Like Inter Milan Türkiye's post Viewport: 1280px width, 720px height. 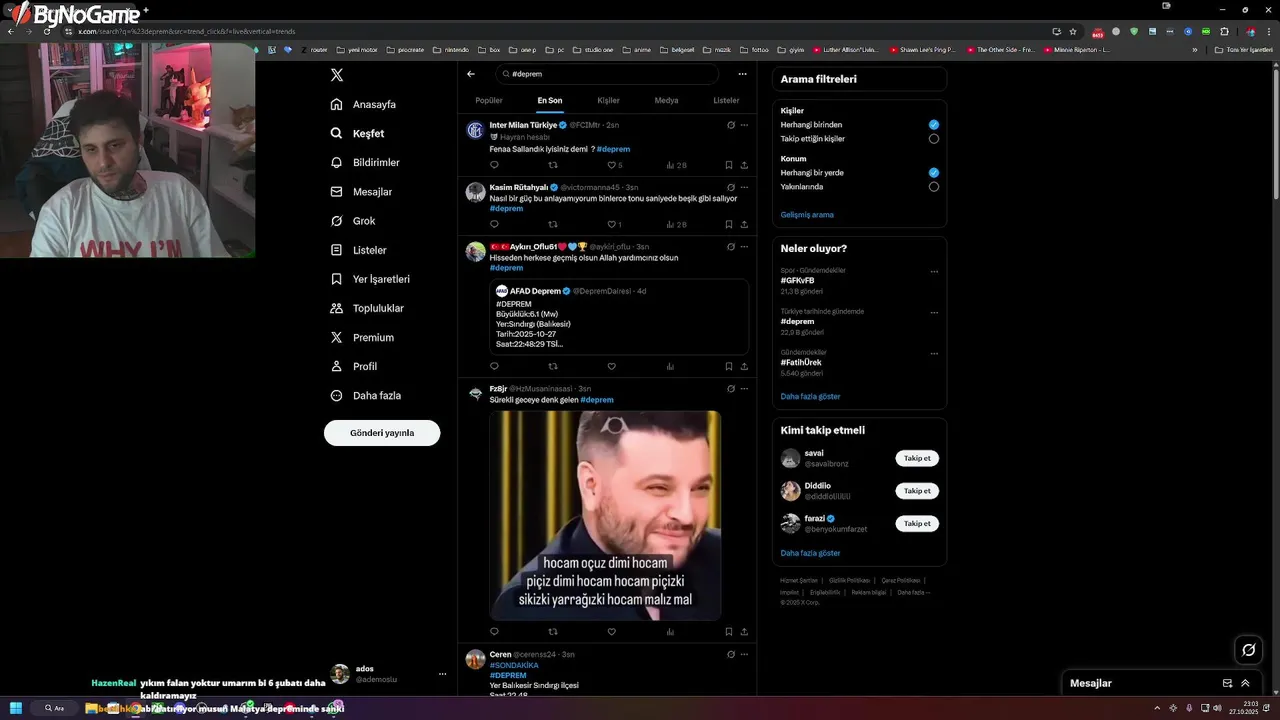[612, 165]
